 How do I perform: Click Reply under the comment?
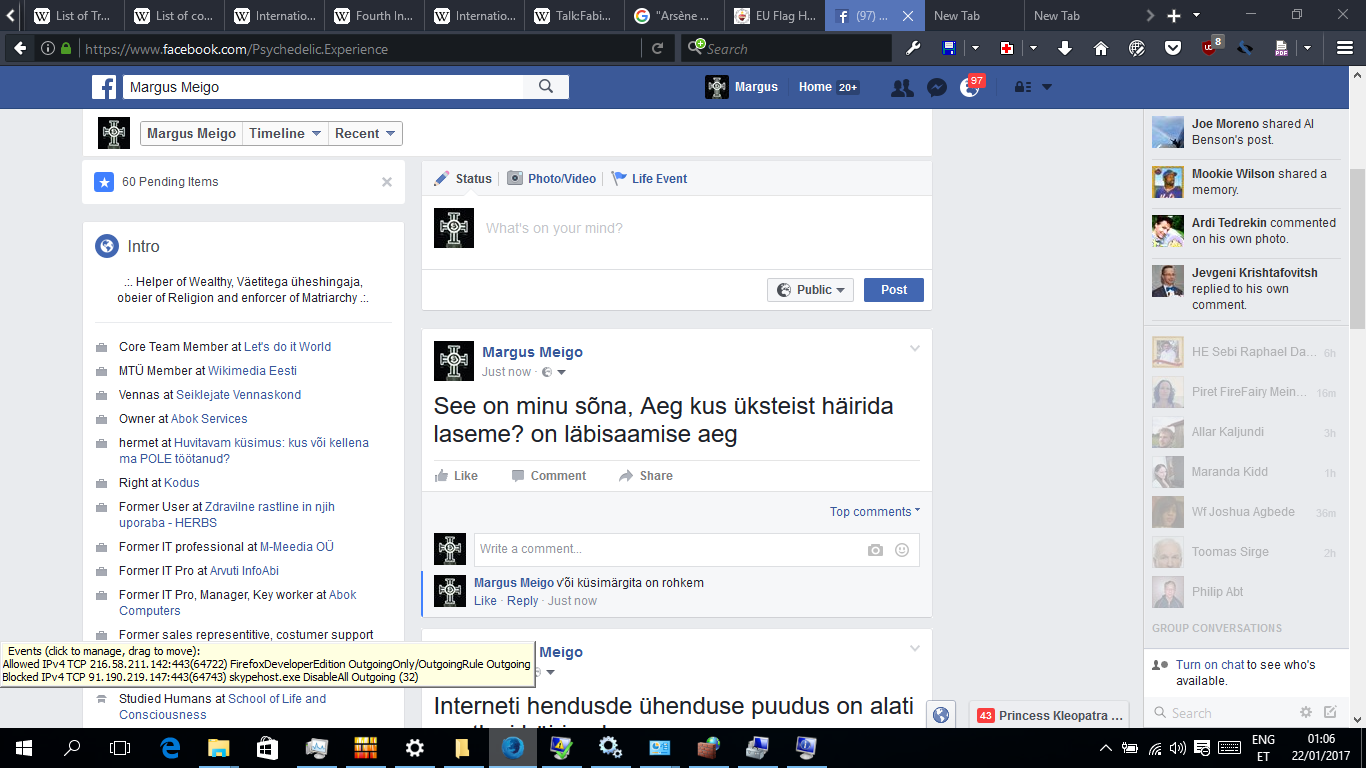522,601
